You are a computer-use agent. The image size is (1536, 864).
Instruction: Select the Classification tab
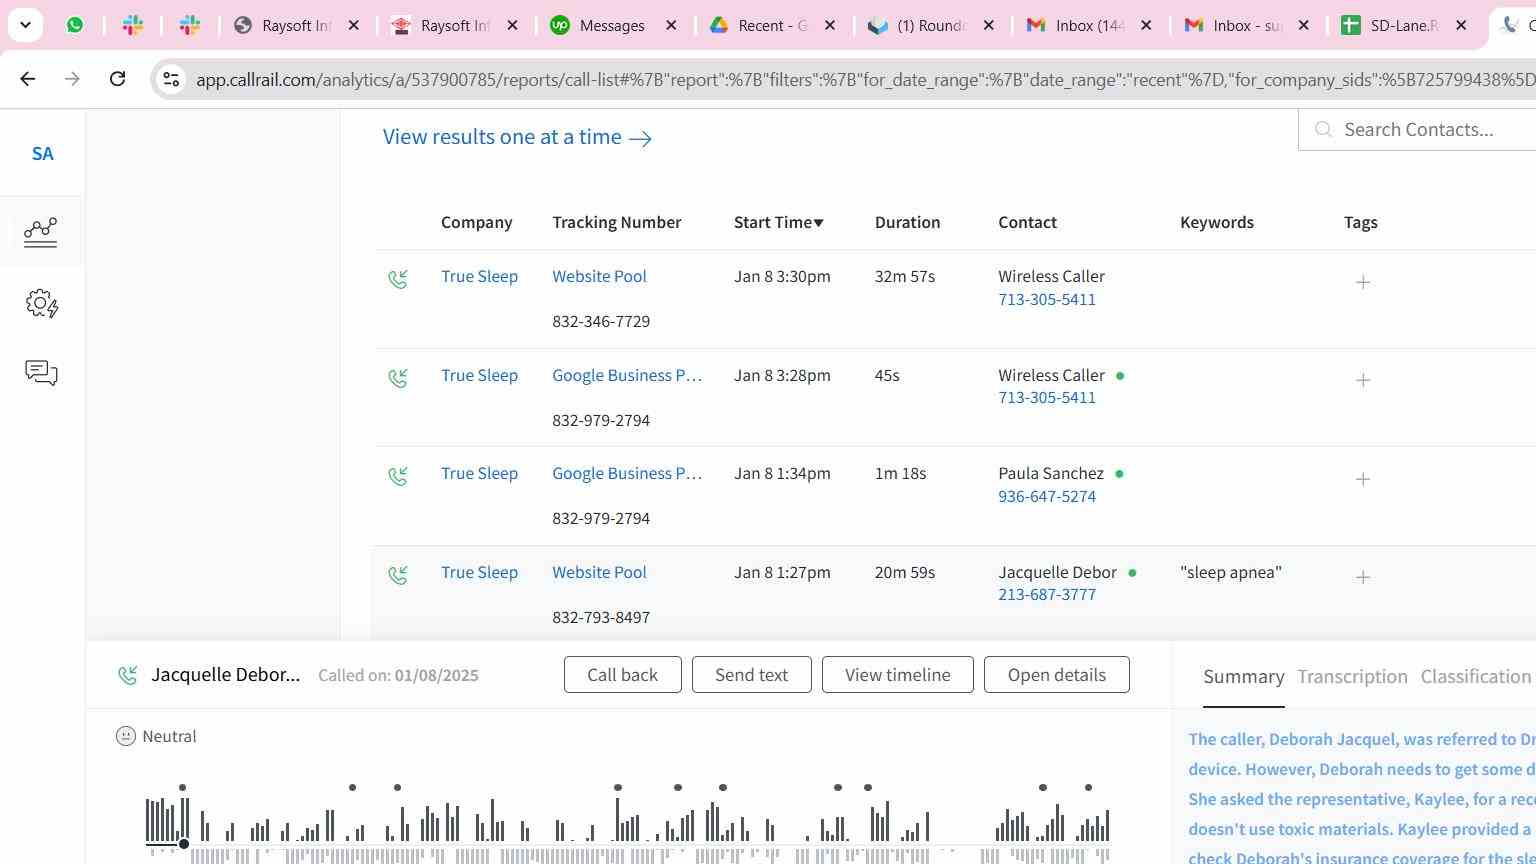[1475, 677]
